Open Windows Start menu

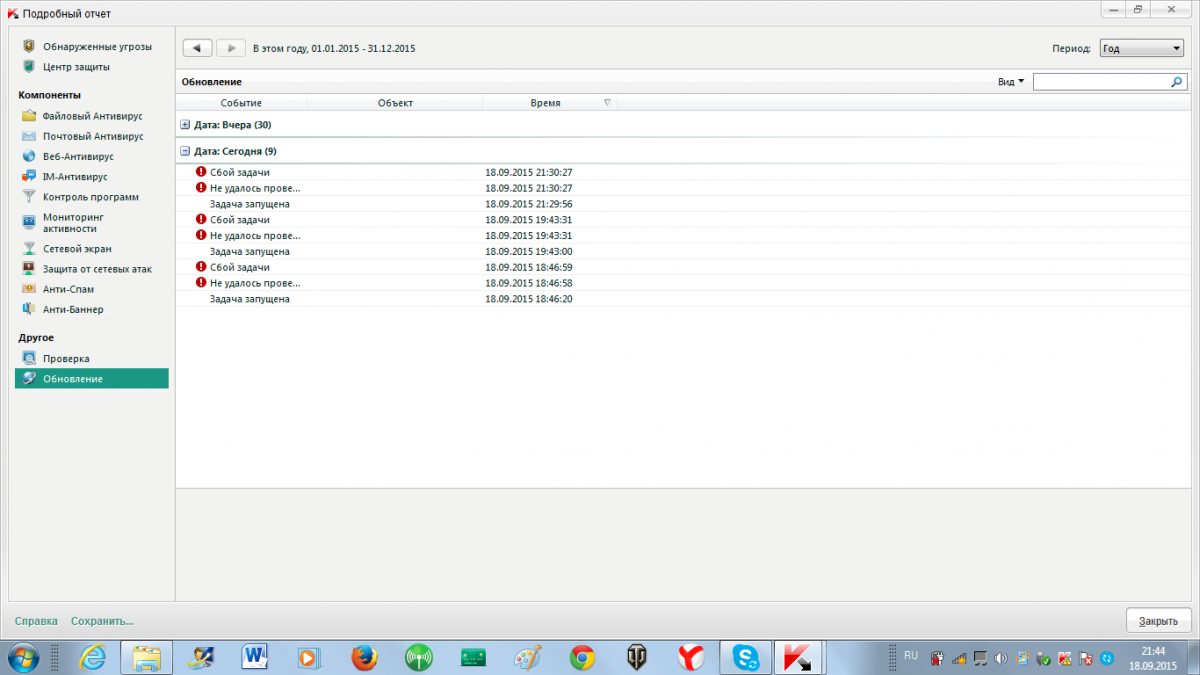pos(22,657)
